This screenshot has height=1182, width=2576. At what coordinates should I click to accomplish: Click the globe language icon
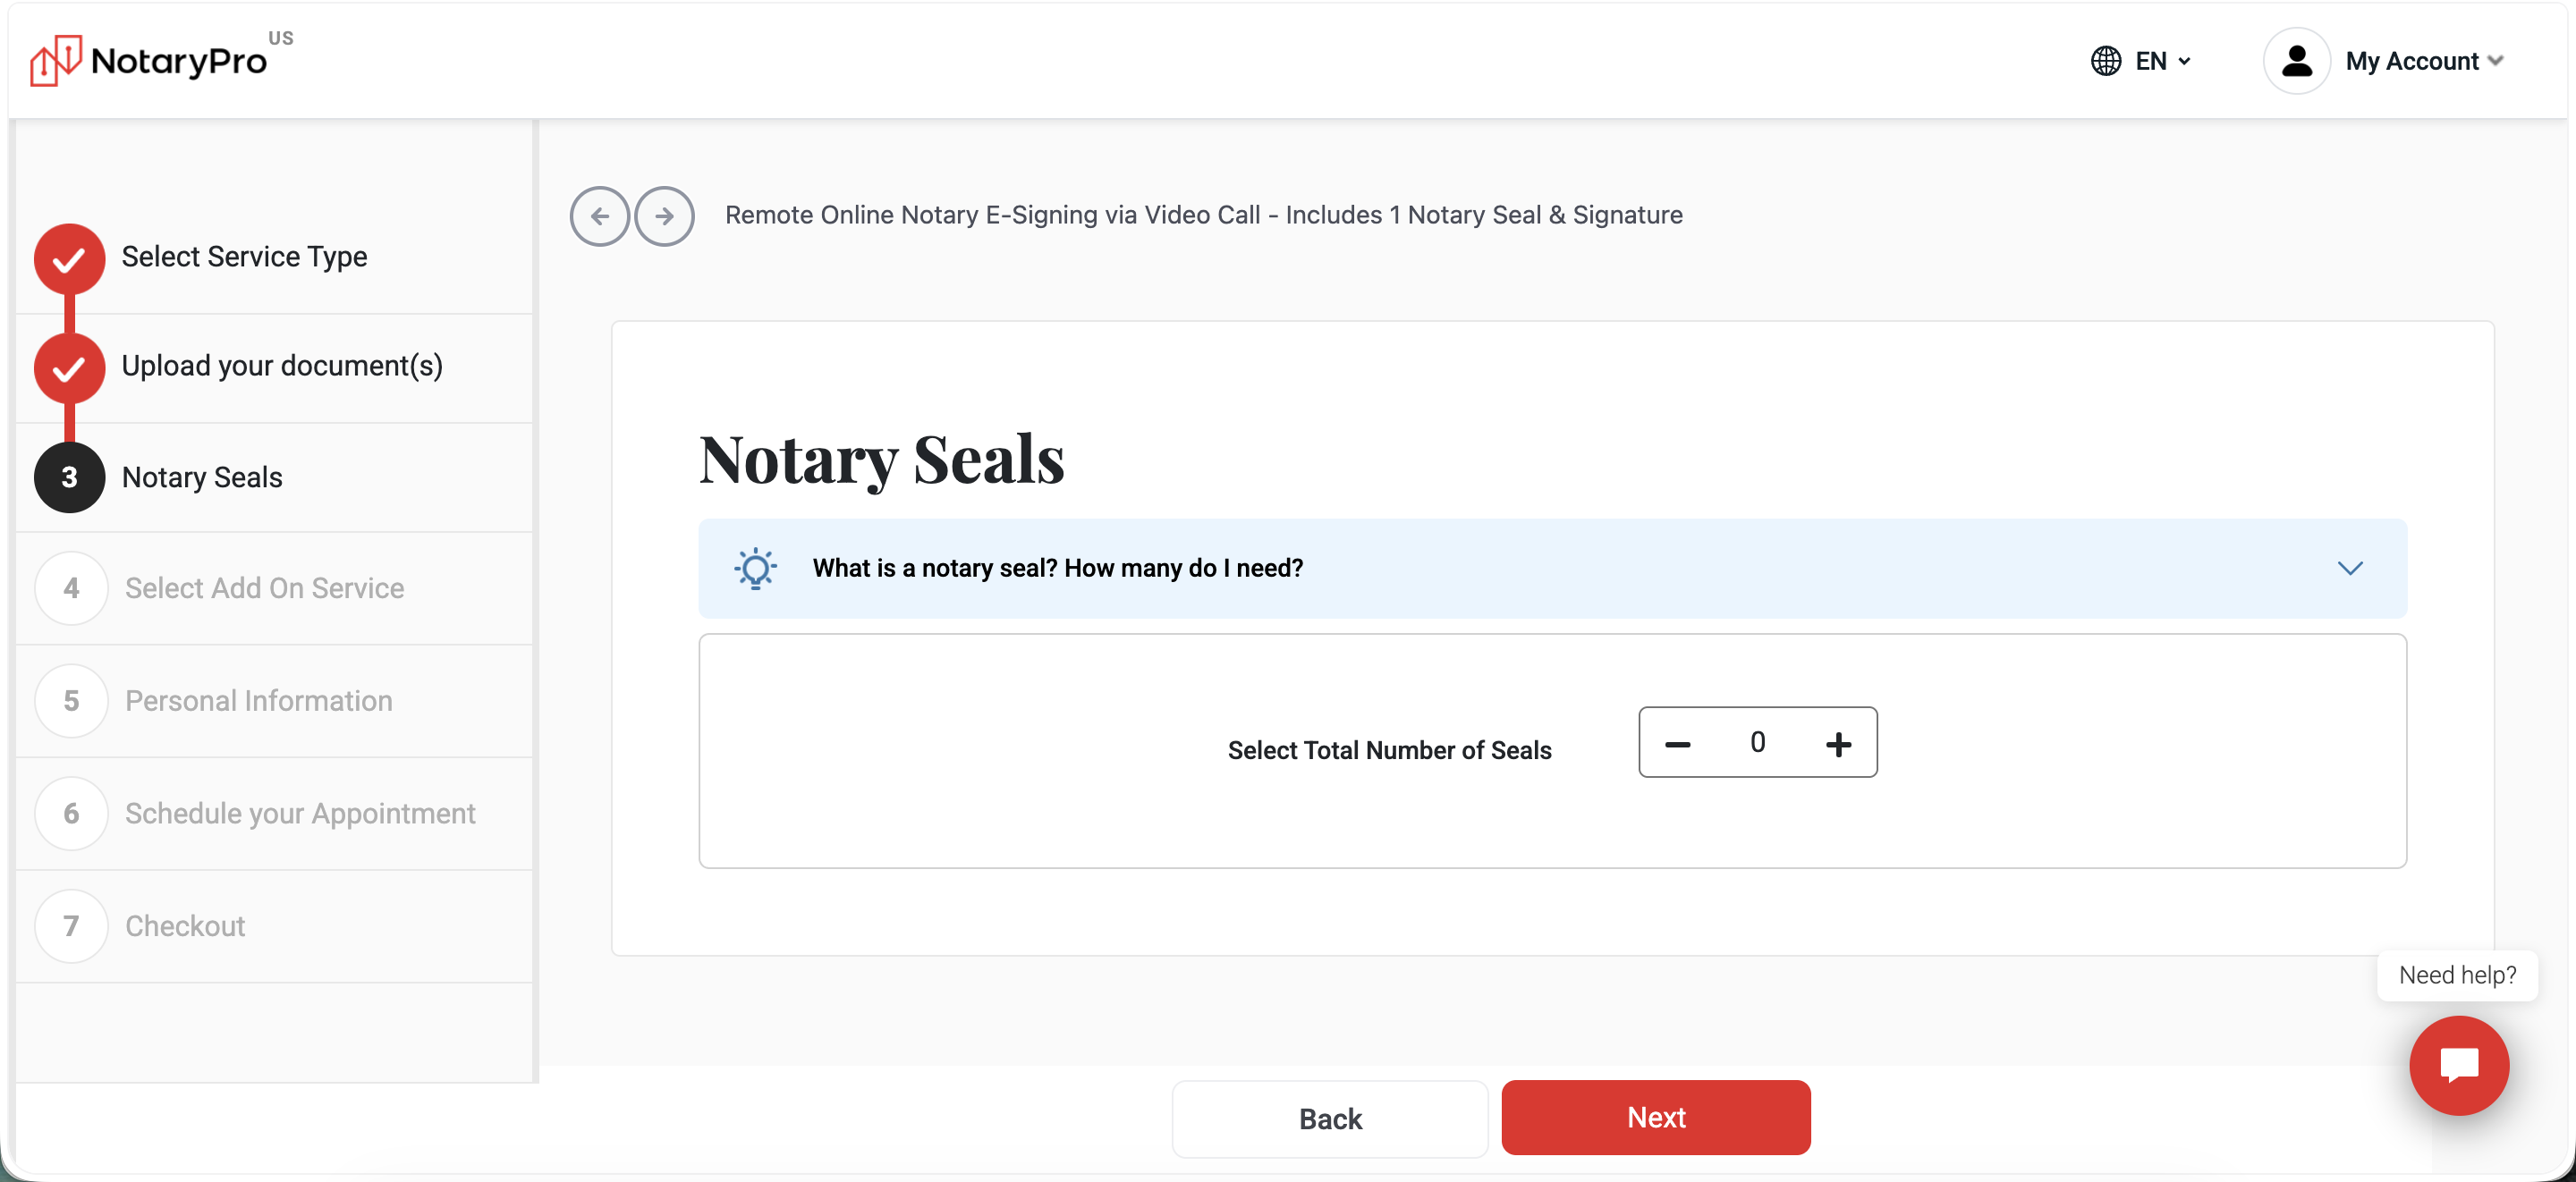(2106, 61)
